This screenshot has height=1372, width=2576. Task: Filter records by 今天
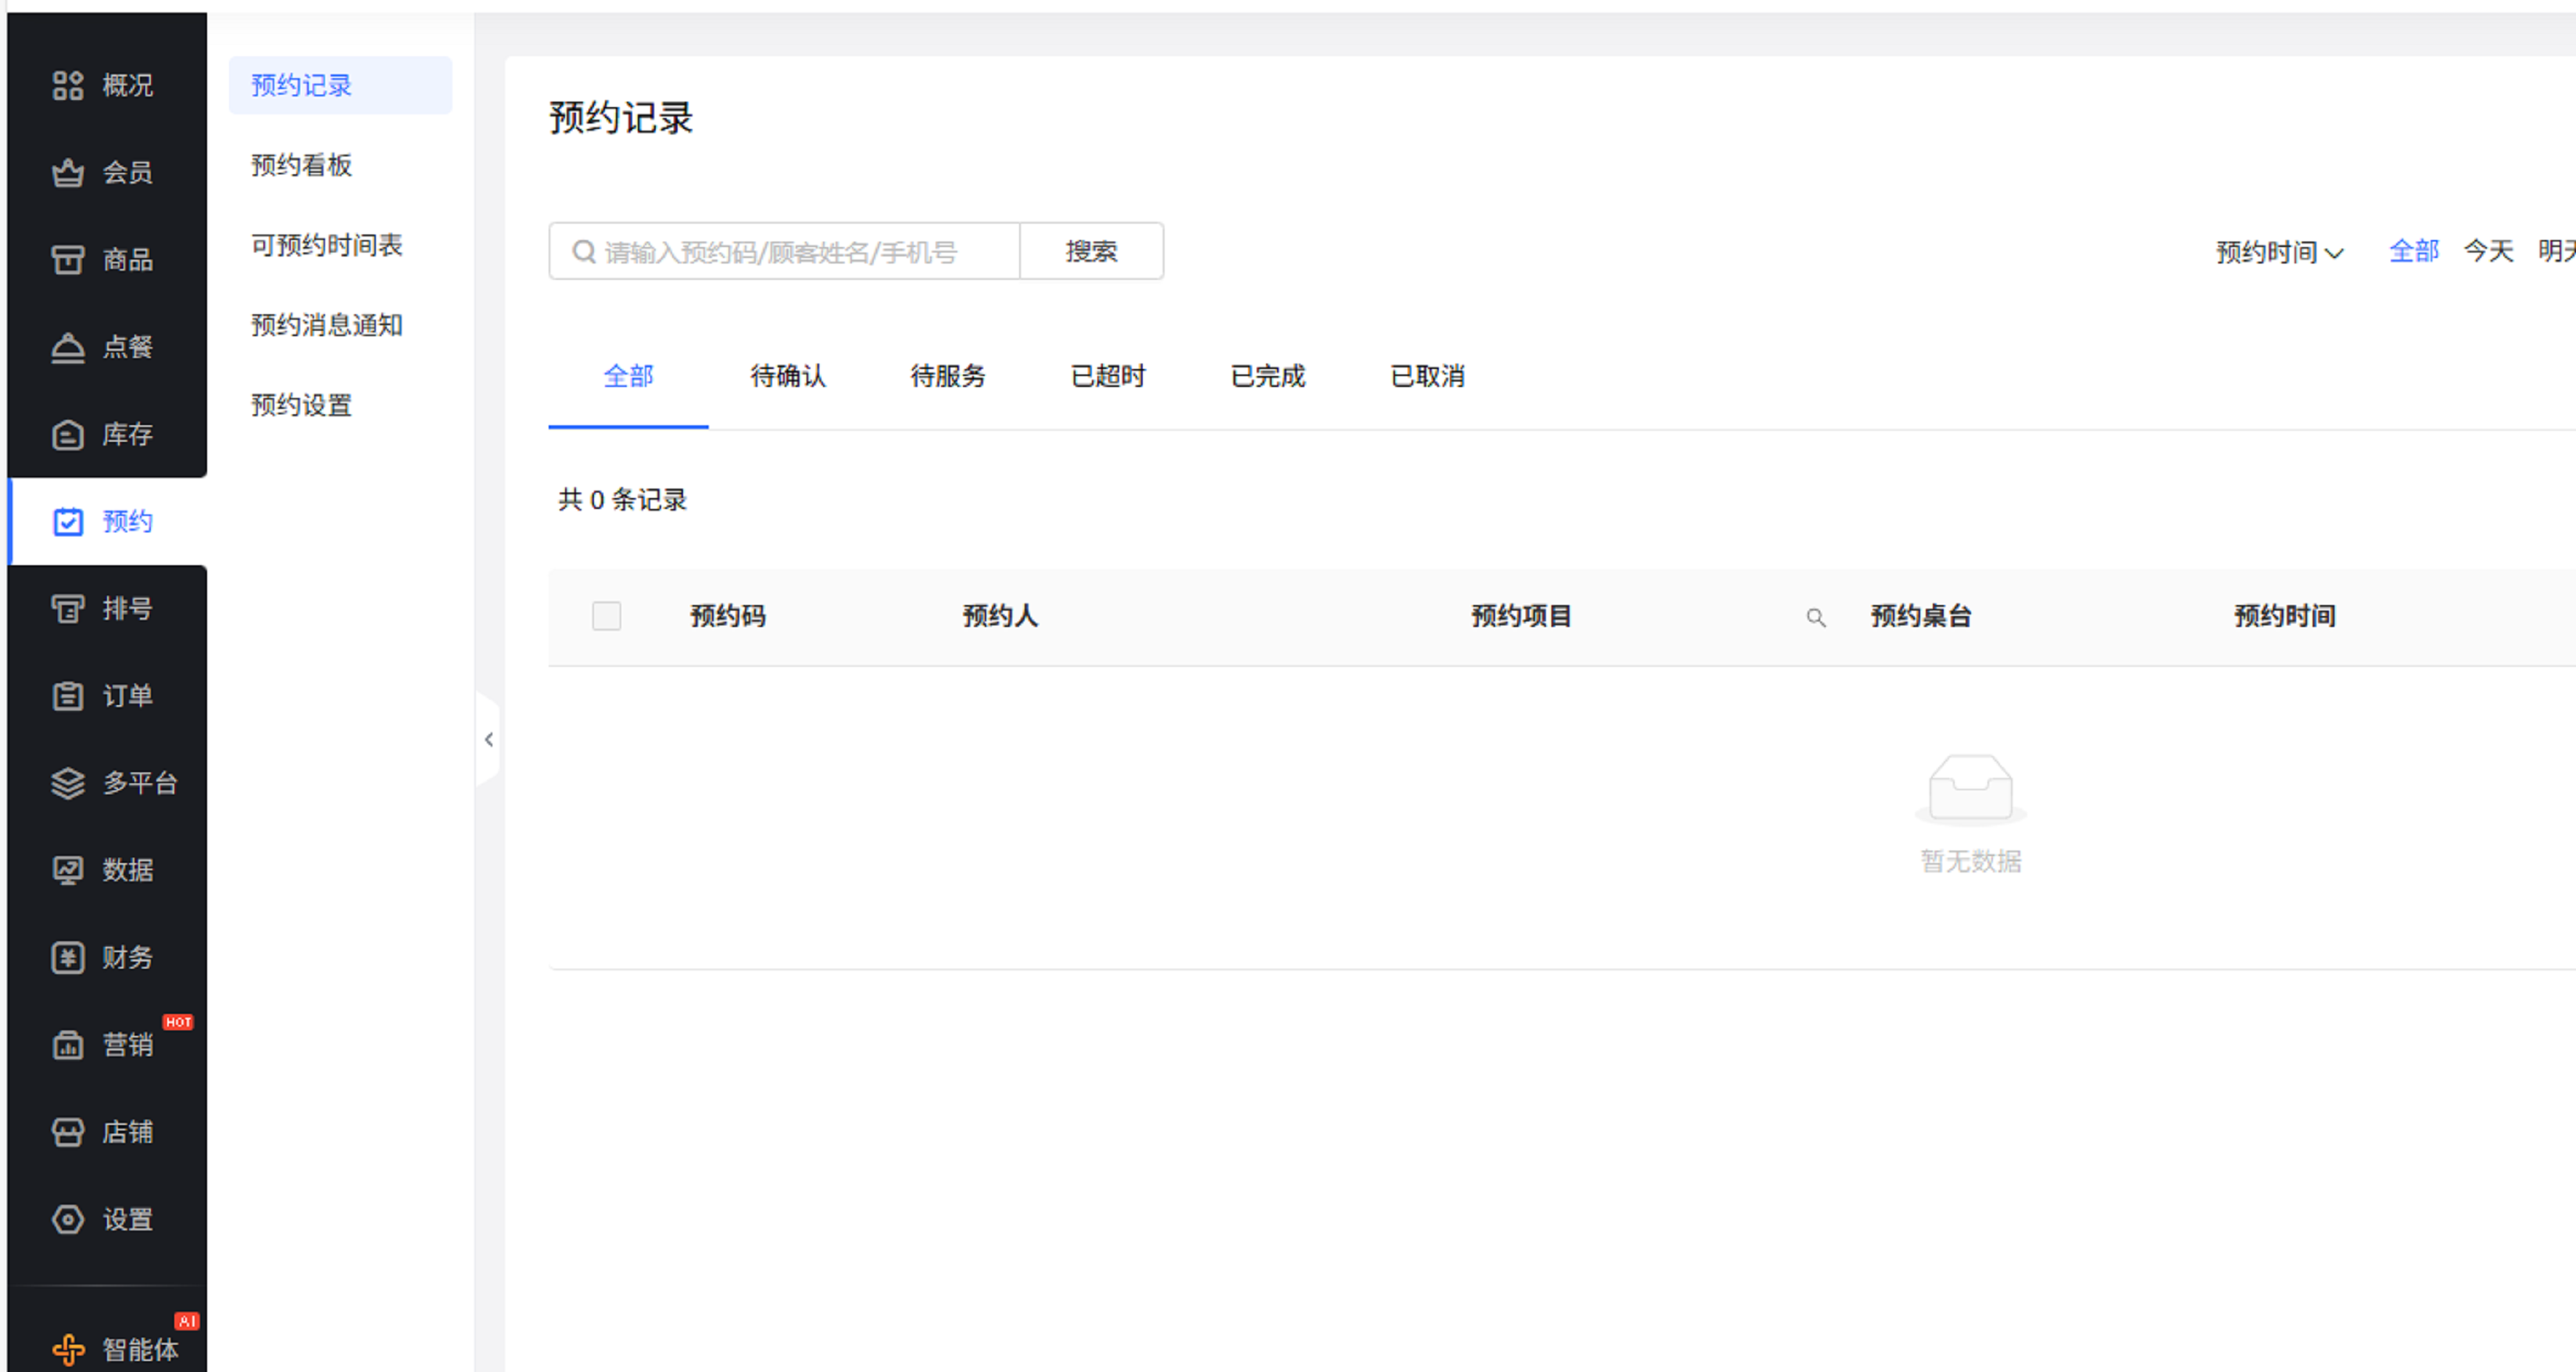click(2487, 251)
